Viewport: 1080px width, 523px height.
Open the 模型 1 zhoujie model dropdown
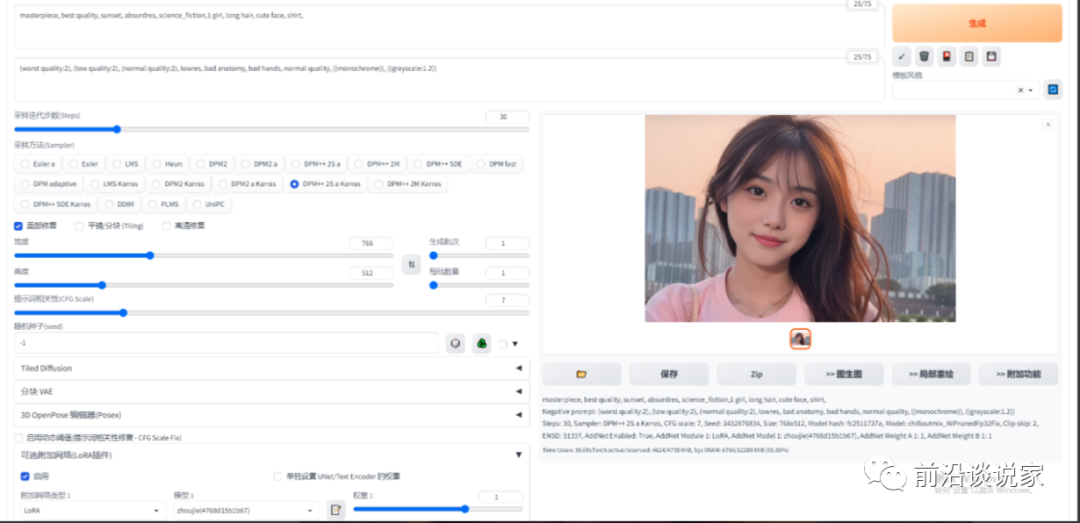tap(246, 511)
